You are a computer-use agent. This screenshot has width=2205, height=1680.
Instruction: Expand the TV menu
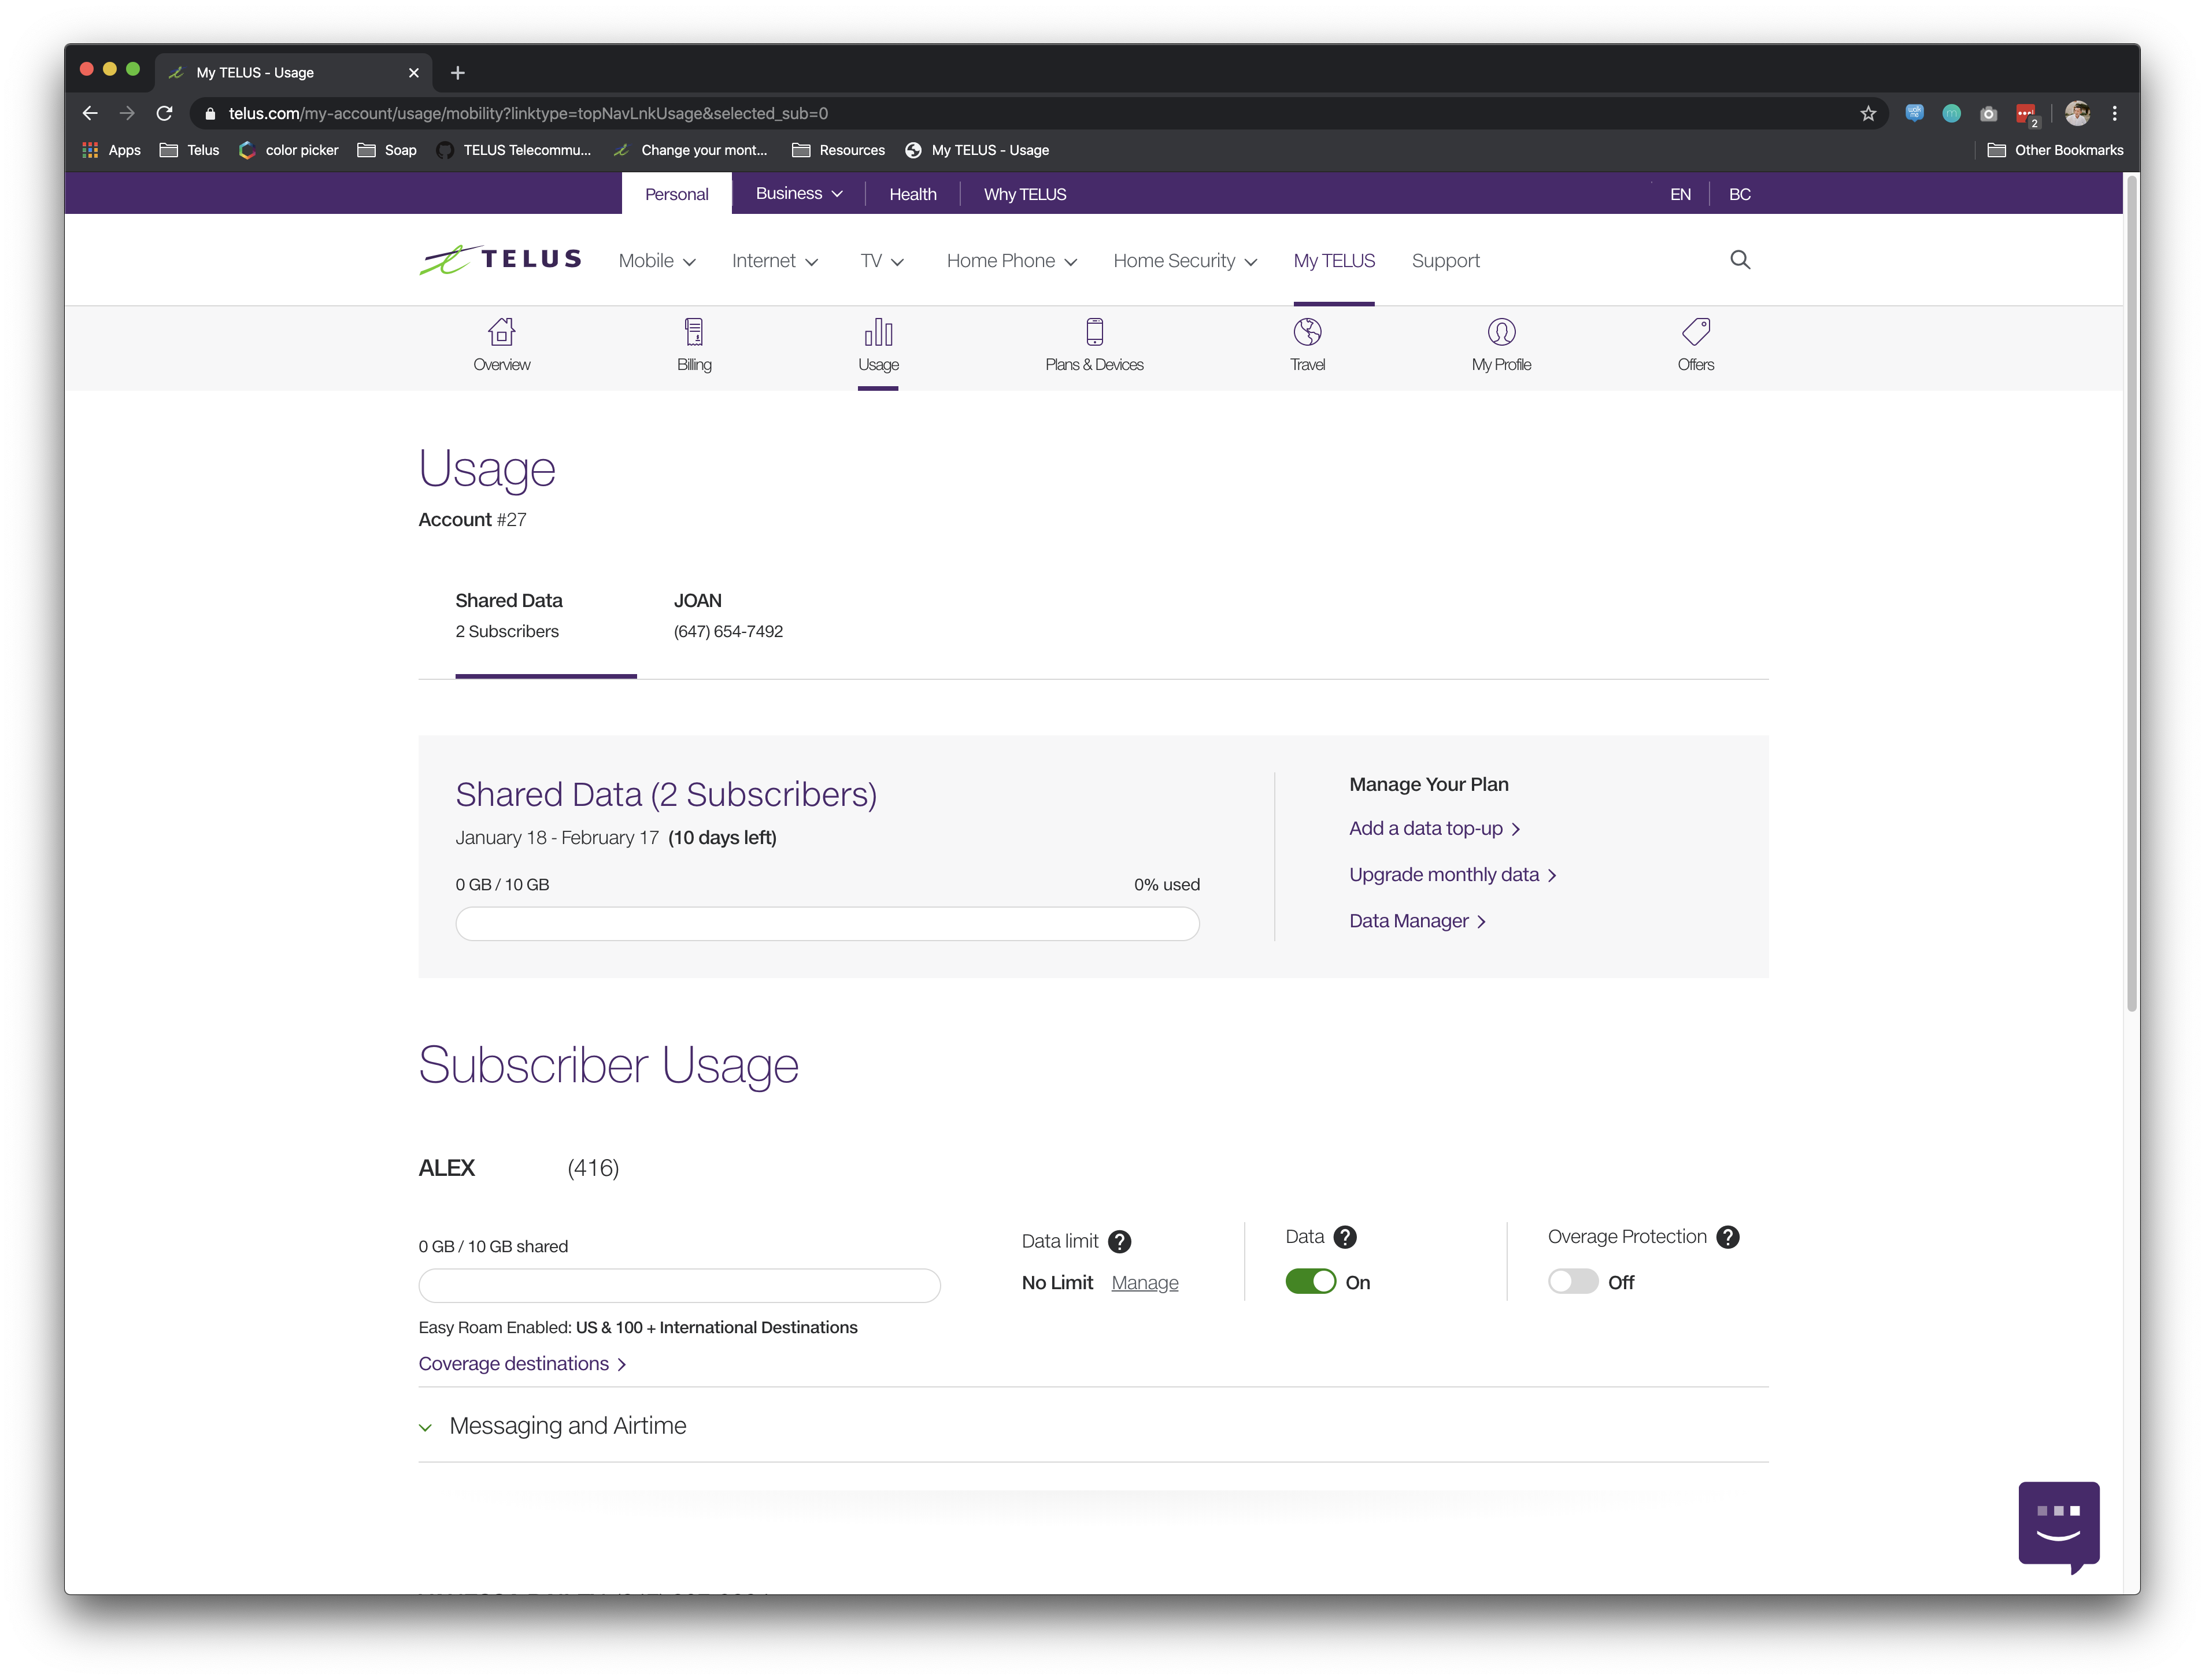click(x=881, y=261)
